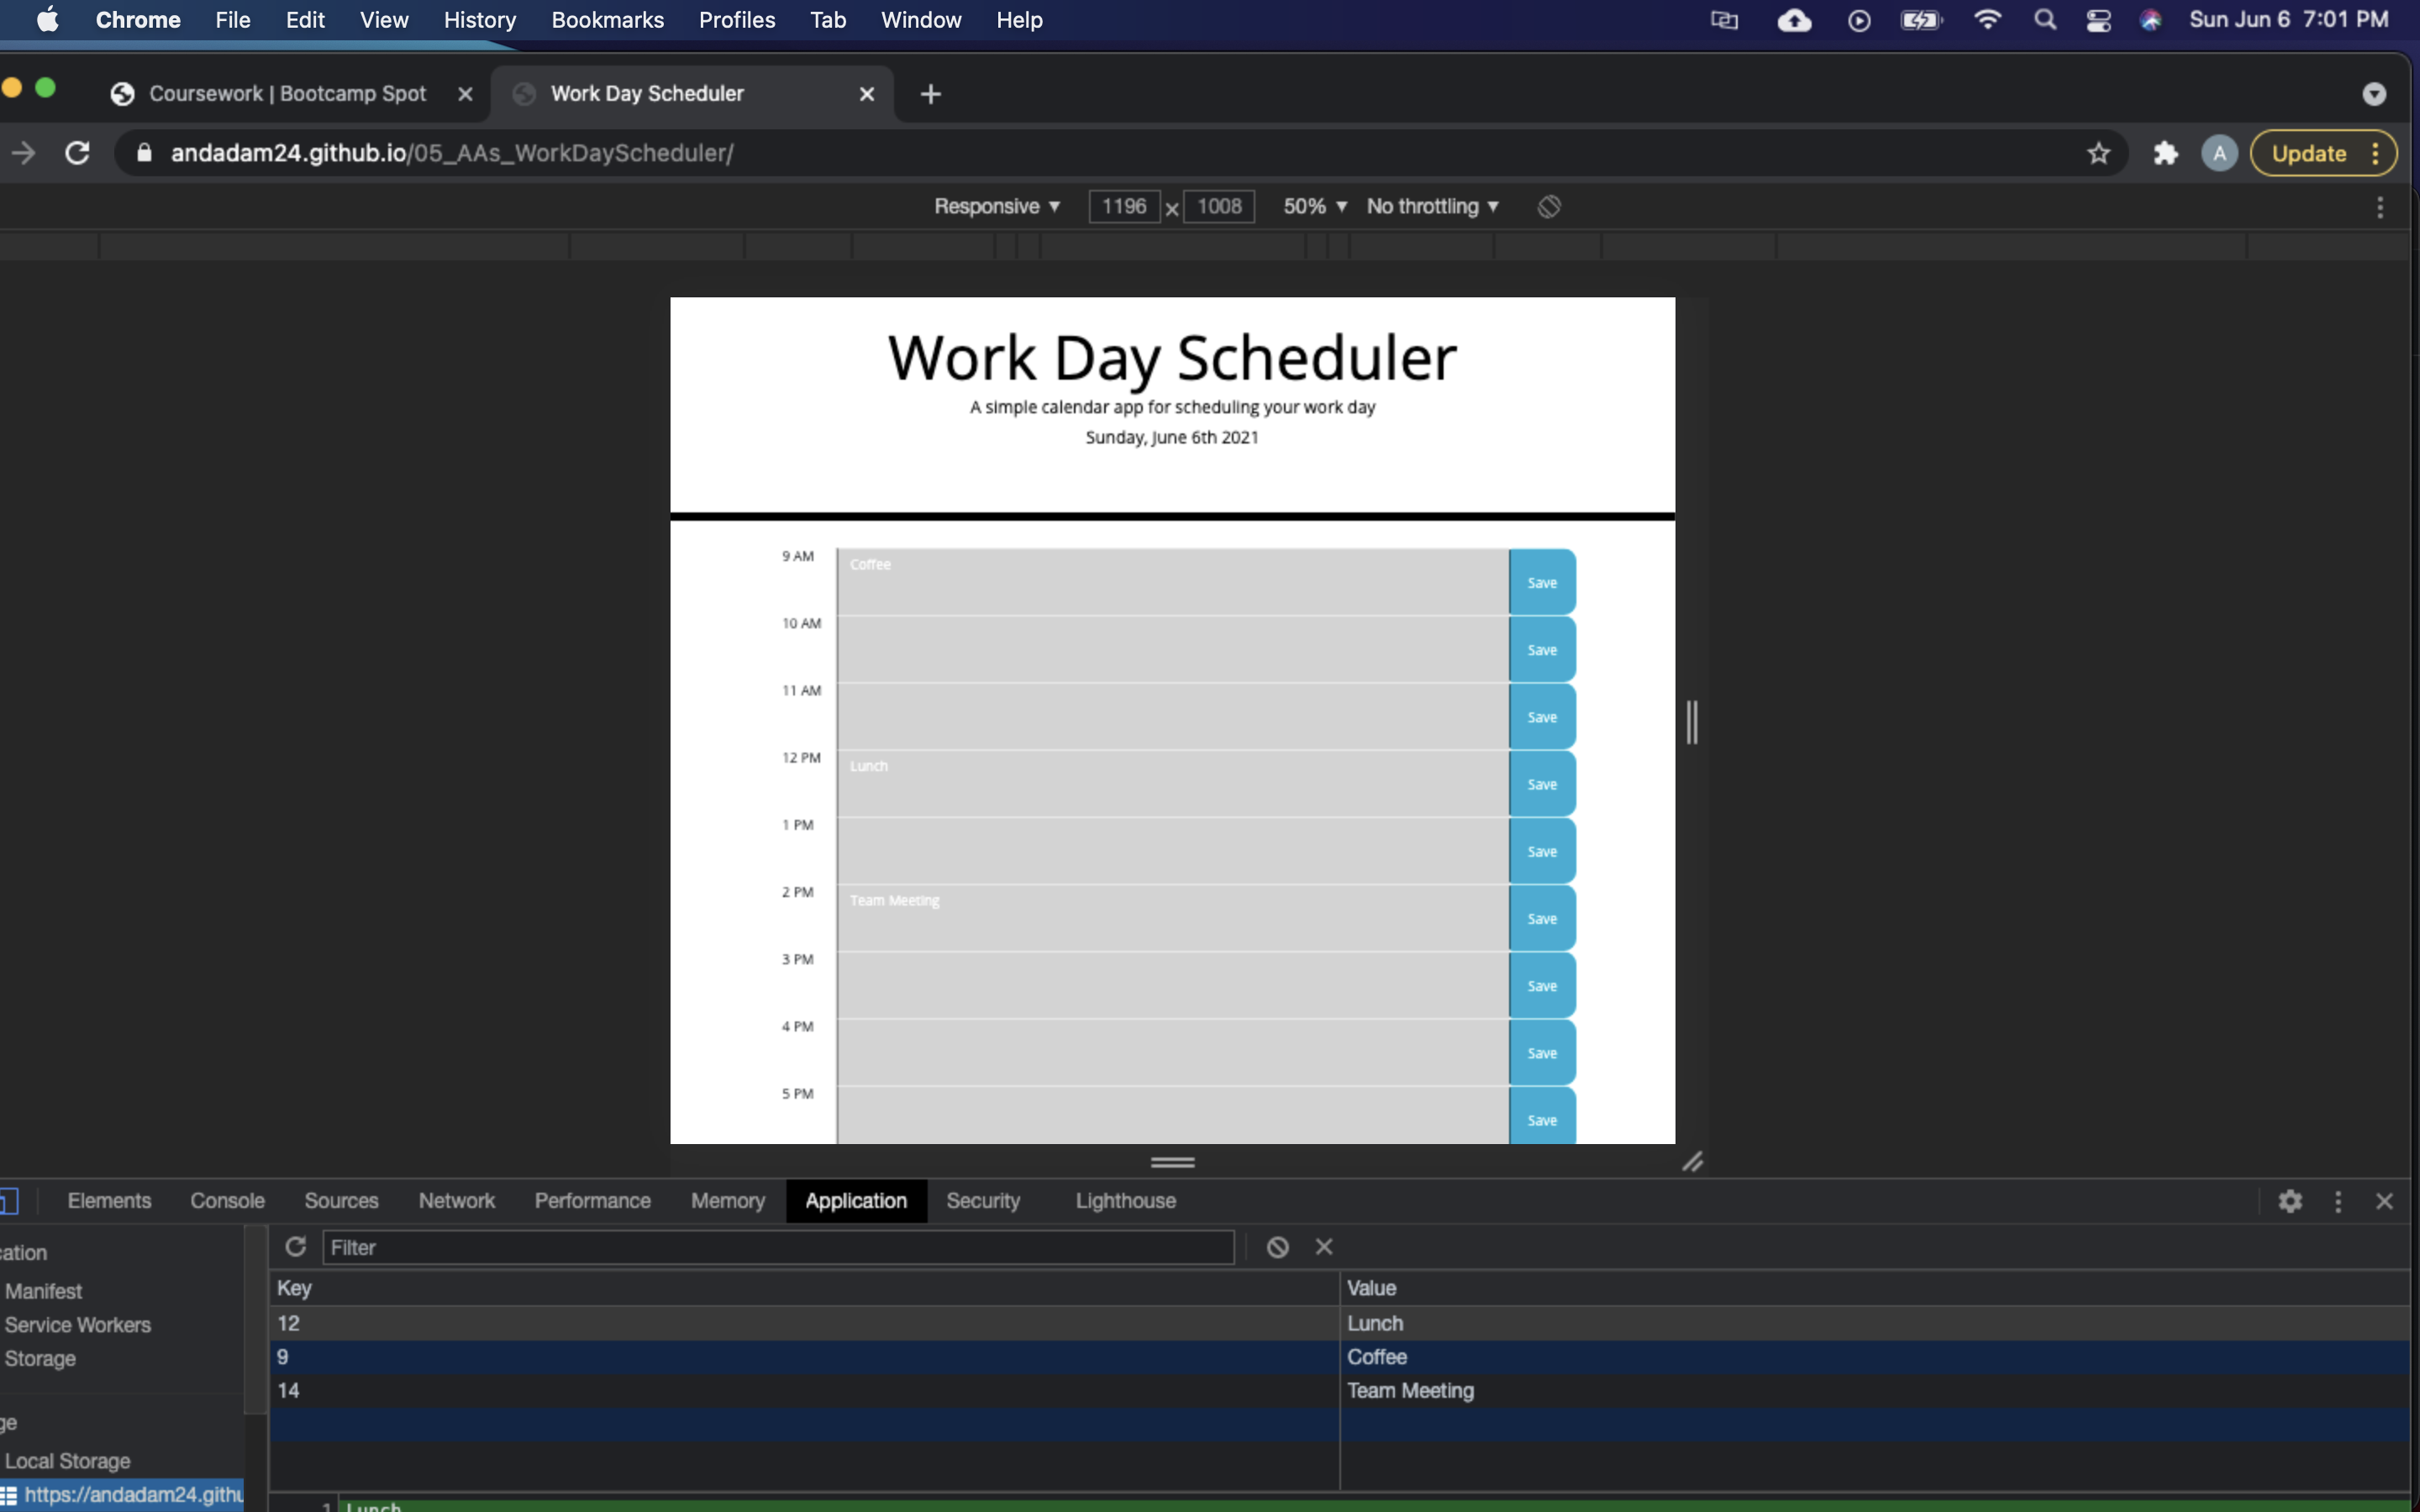
Task: Click the DevTools panel resize divider handle
Action: pyautogui.click(x=1171, y=1161)
